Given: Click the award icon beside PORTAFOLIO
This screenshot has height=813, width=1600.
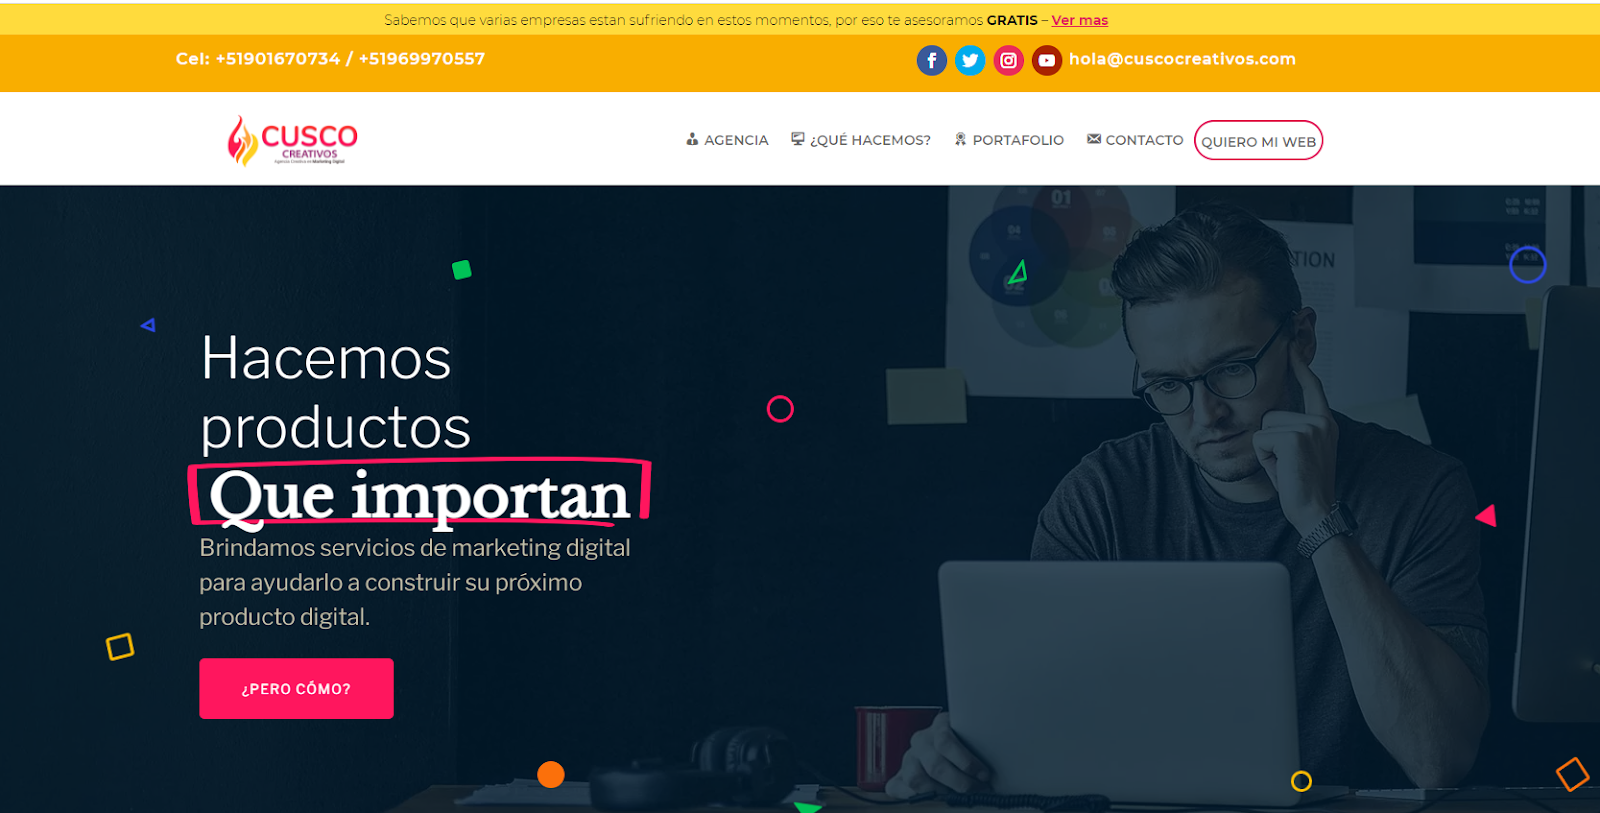Looking at the screenshot, I should 960,139.
